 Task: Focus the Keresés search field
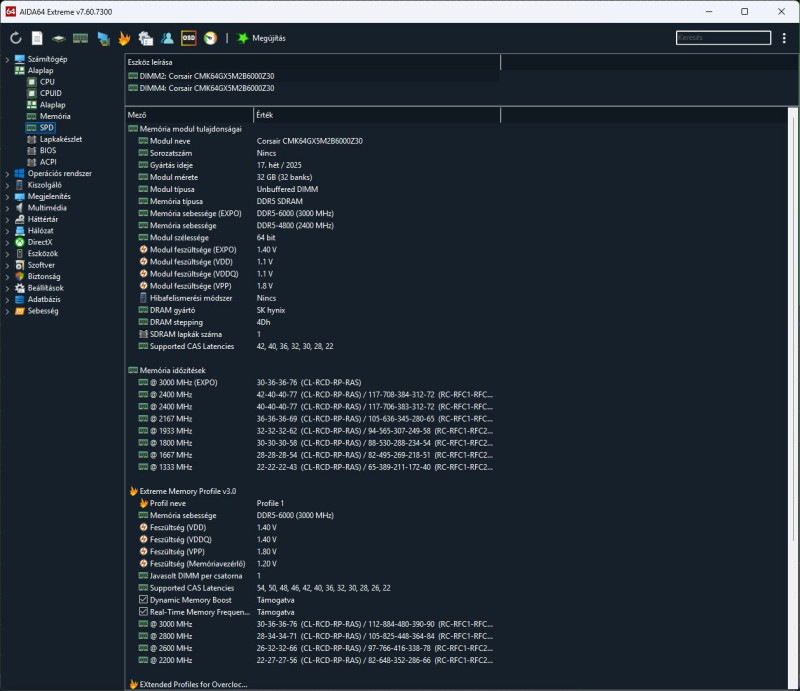point(723,38)
